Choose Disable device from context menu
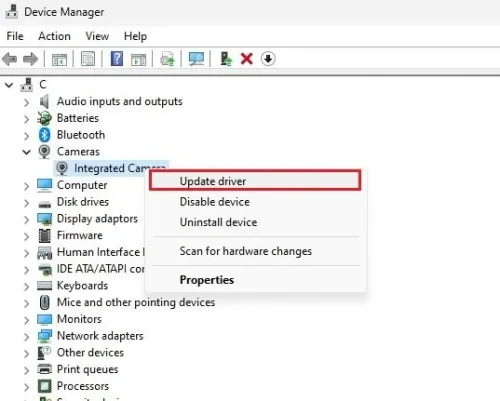 256,202
